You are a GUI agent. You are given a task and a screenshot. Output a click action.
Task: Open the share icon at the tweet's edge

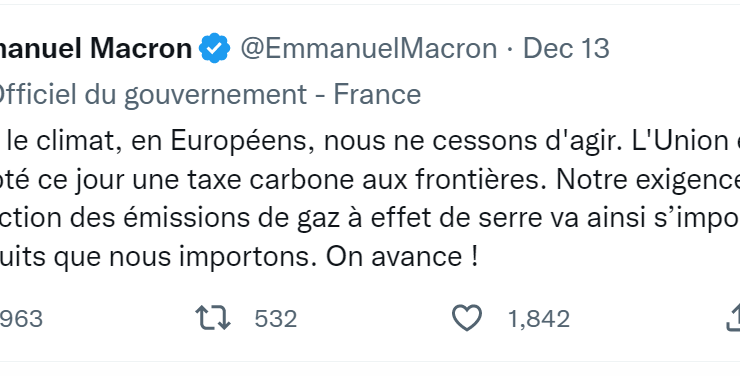coord(733,318)
